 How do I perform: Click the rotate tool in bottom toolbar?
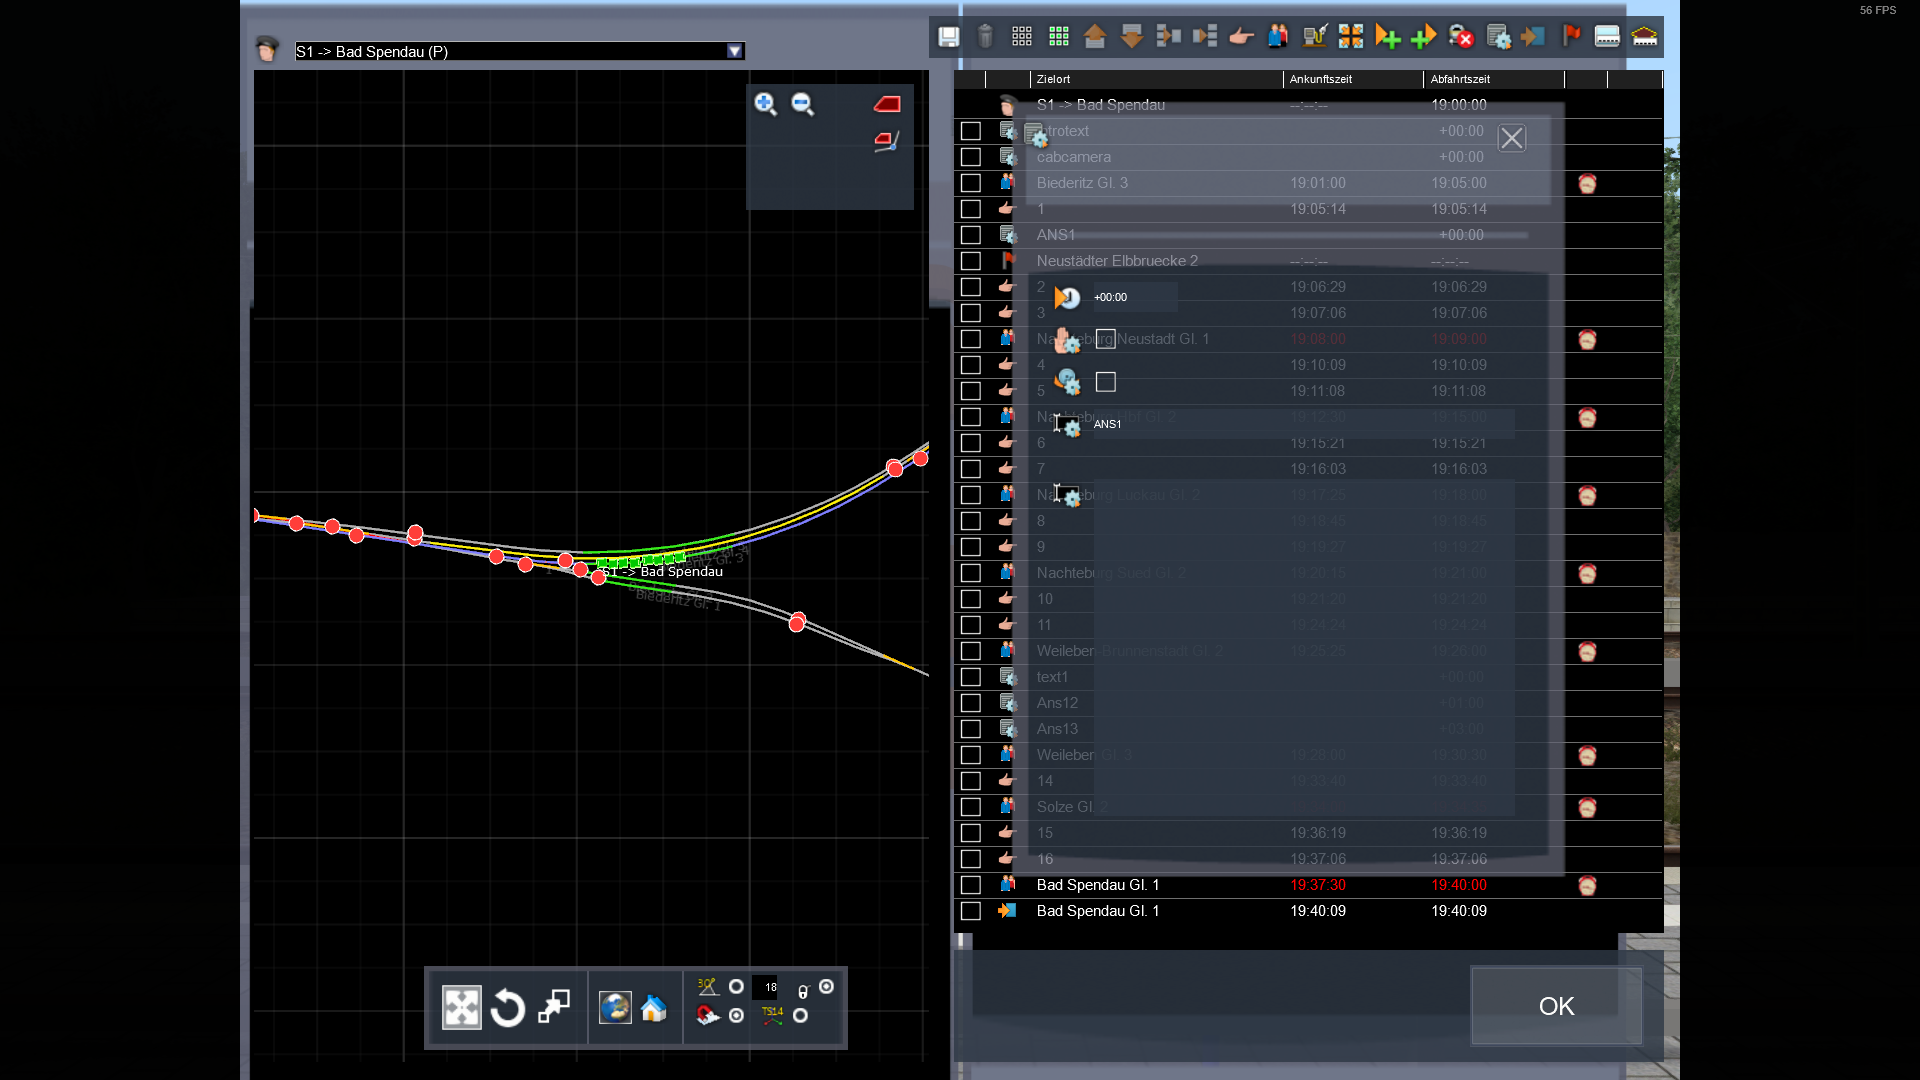[508, 1008]
